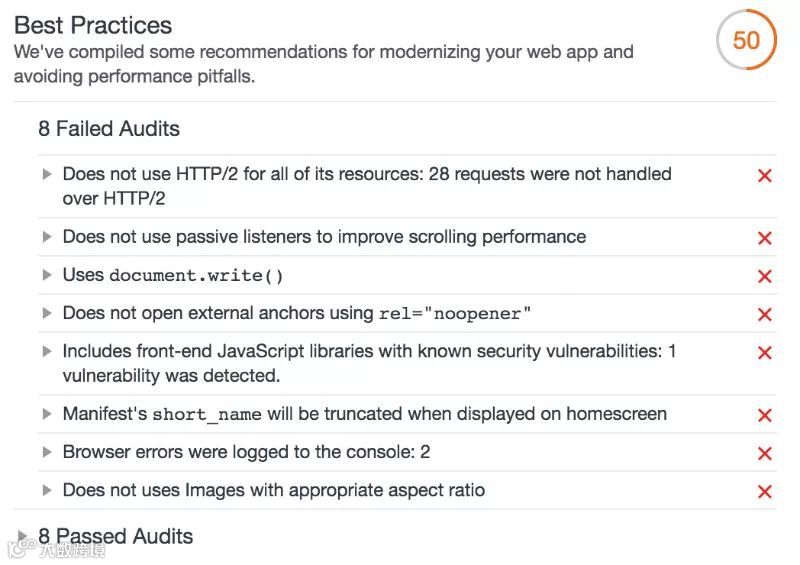Click the red X beside passive listeners audit
This screenshot has height=565, width=800.
[765, 238]
